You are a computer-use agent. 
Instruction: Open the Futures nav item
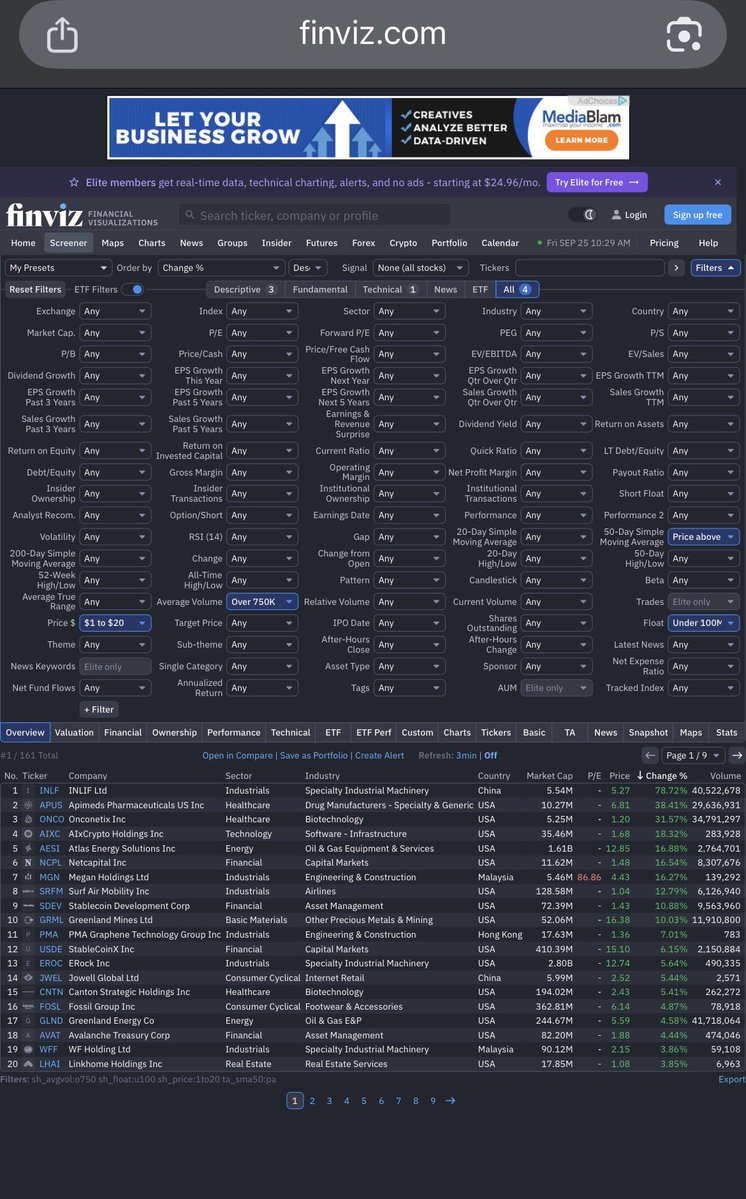coord(322,243)
